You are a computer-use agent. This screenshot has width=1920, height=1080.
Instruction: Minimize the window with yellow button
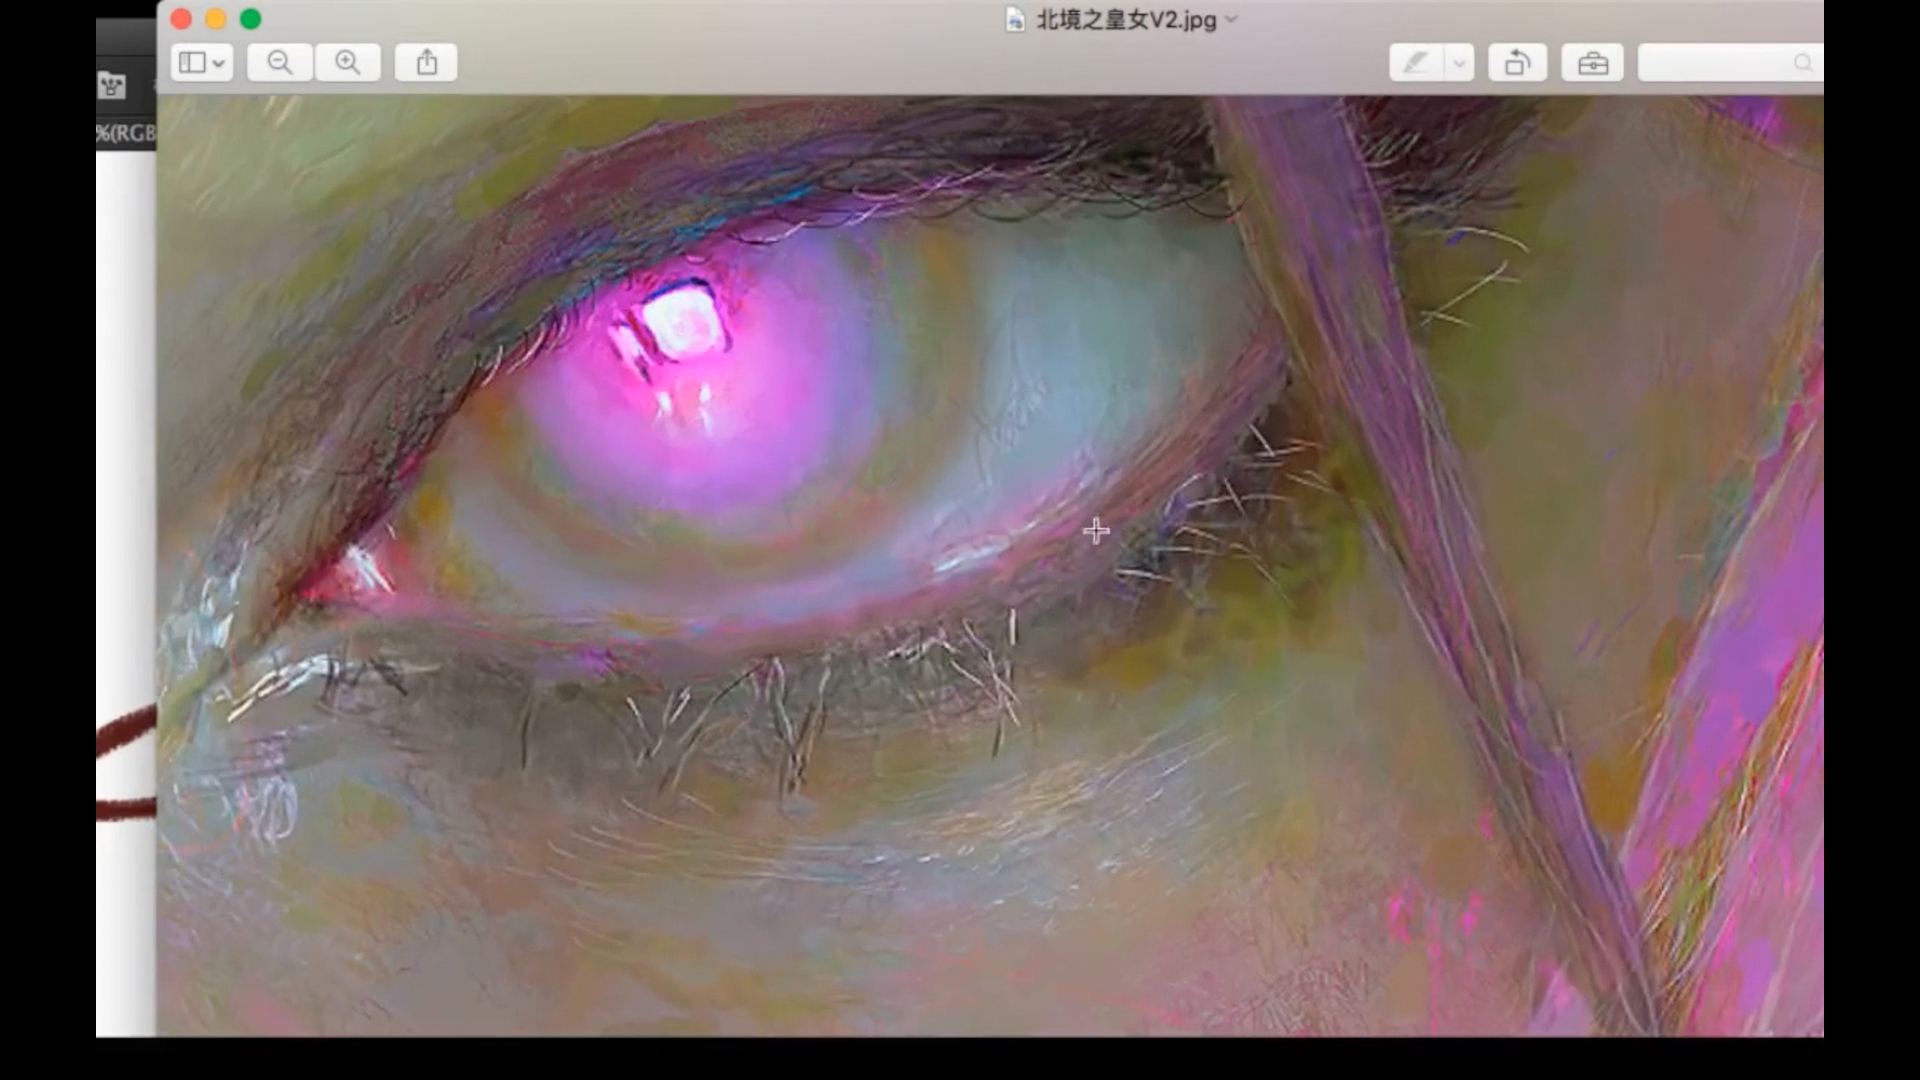tap(216, 19)
